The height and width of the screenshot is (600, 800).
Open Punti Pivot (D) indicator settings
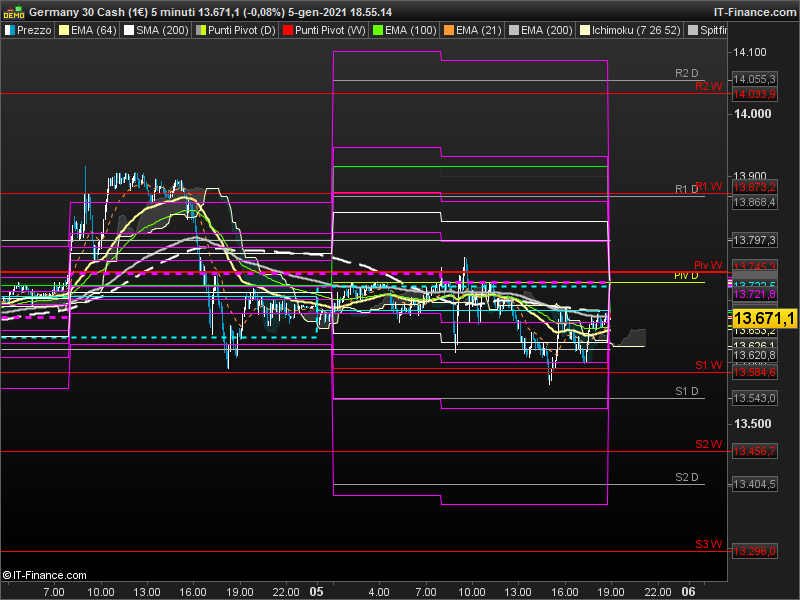(x=235, y=30)
